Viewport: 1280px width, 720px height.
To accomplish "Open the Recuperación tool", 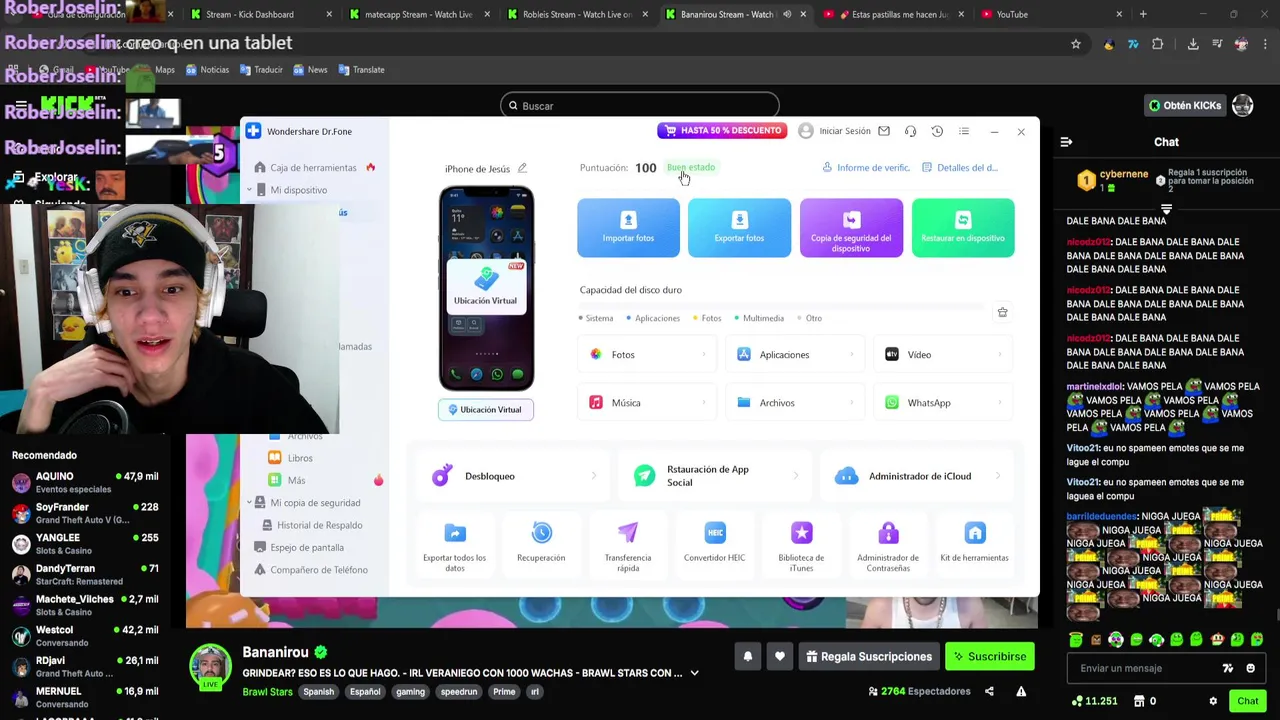I will coord(541,543).
